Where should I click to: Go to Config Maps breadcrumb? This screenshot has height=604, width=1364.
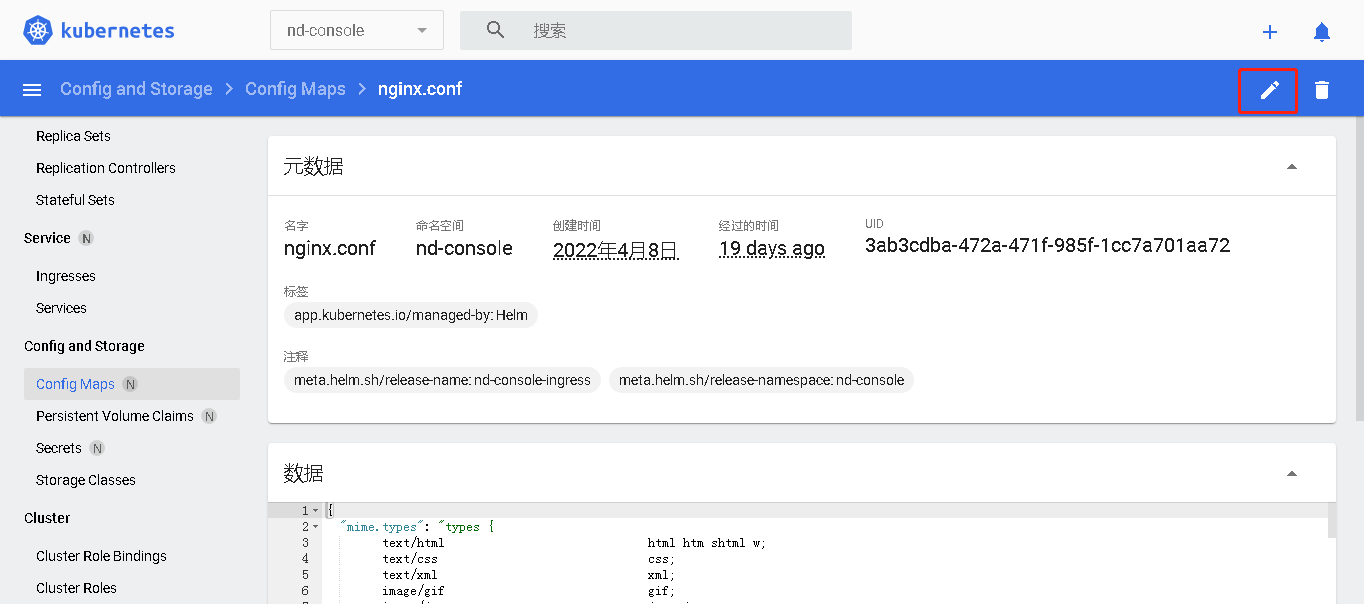tap(295, 89)
